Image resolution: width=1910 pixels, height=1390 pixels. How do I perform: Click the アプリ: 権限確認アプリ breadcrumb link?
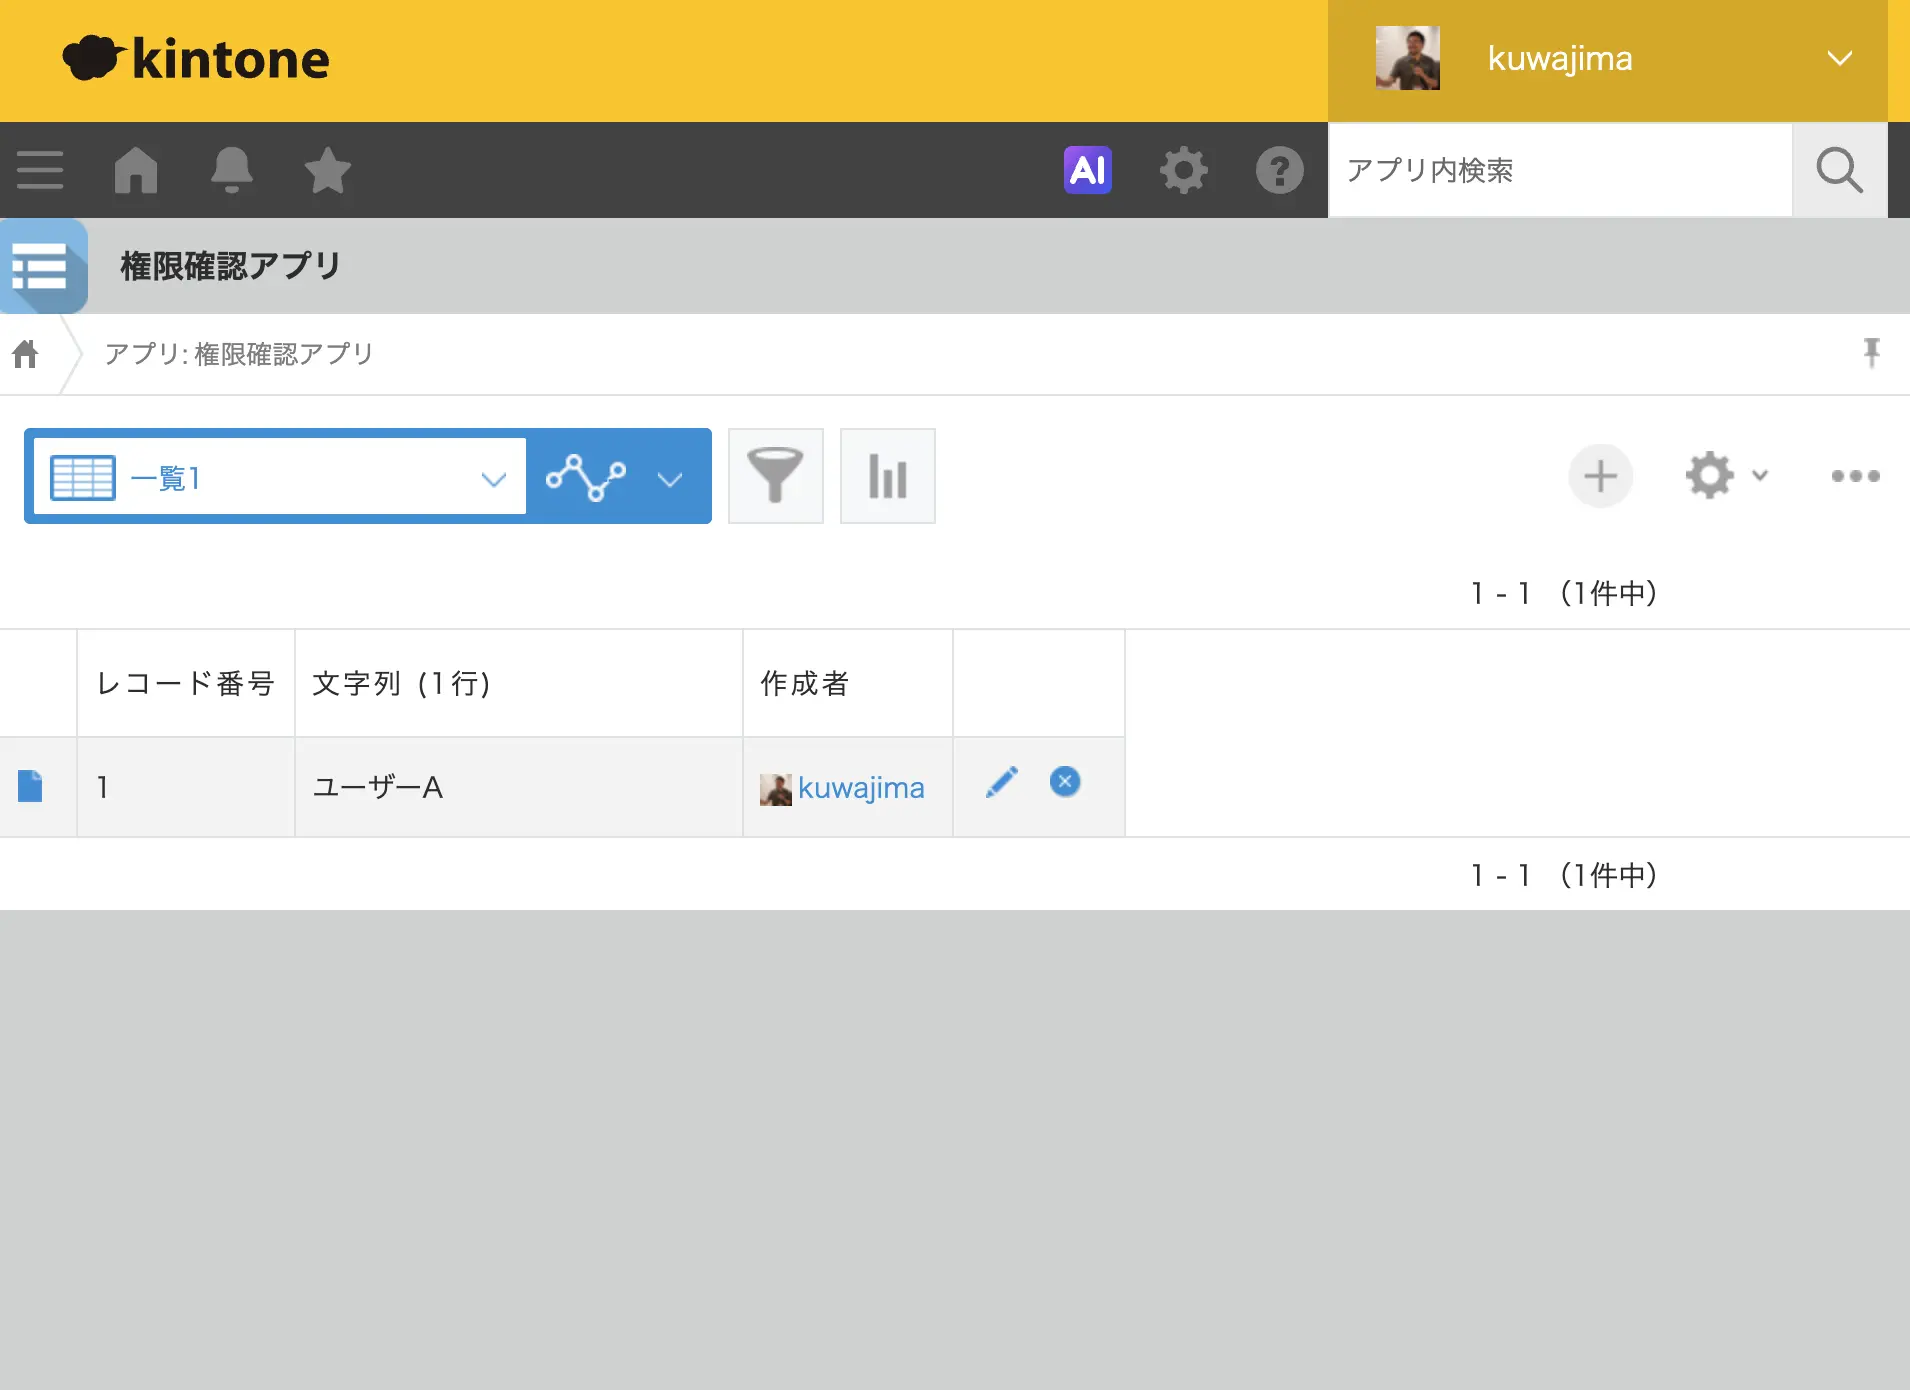coord(238,354)
